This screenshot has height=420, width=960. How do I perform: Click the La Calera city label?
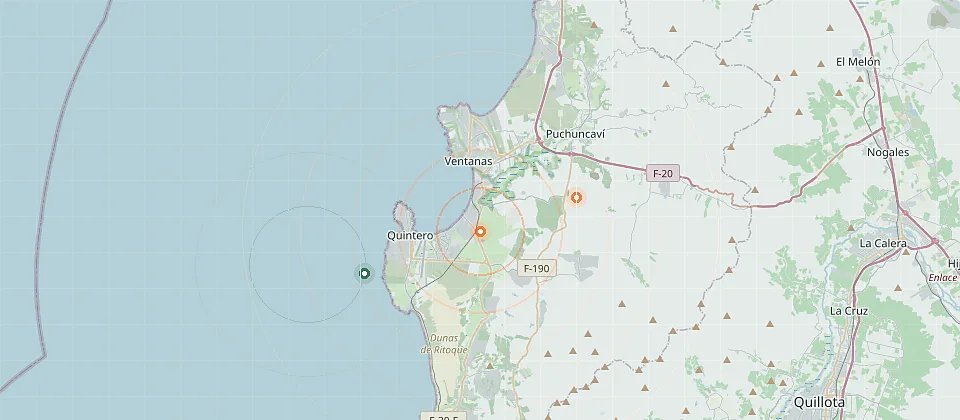click(883, 243)
